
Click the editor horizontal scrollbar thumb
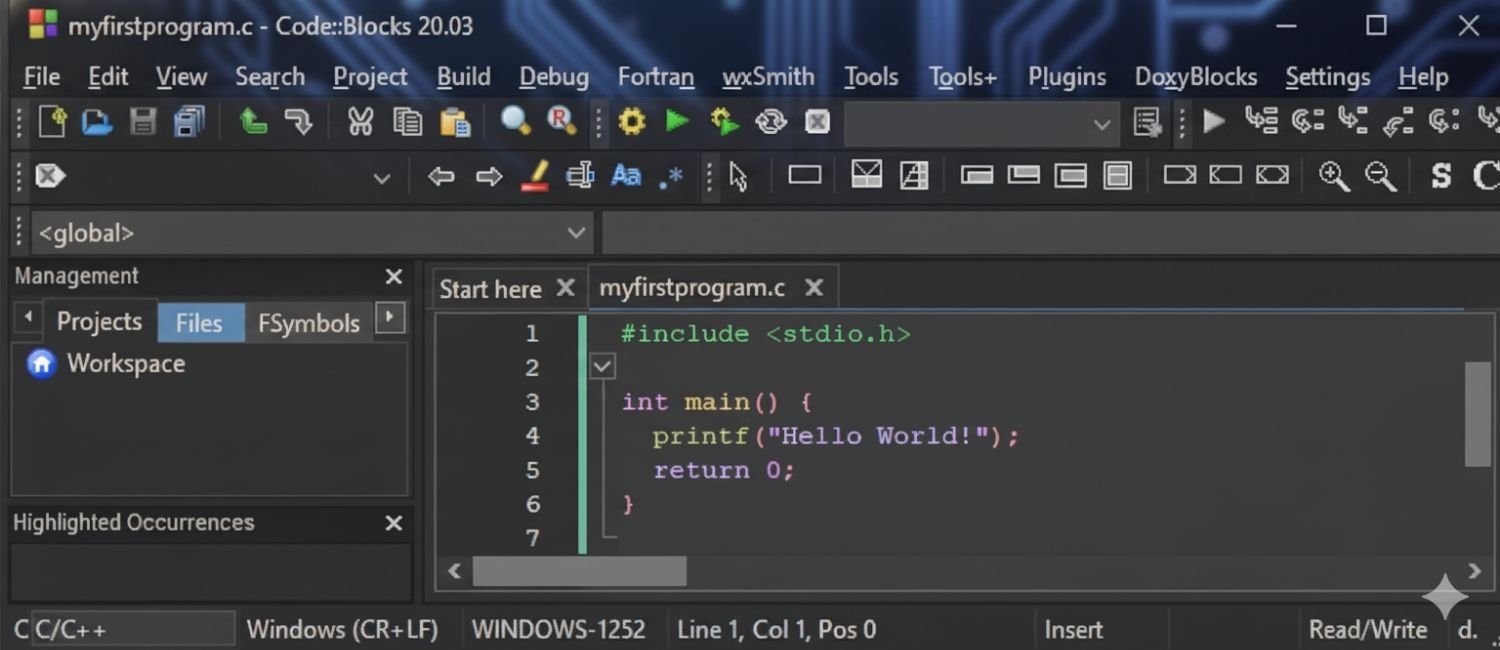pos(579,571)
